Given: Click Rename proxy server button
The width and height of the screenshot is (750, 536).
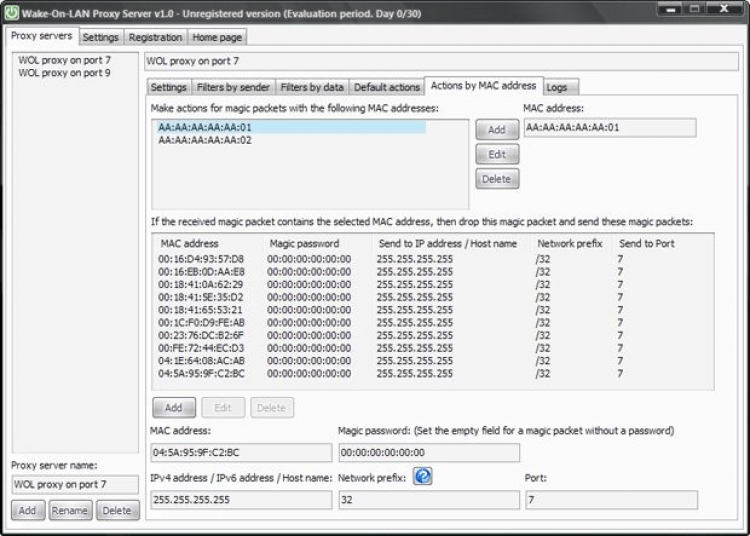Looking at the screenshot, I should (x=70, y=510).
